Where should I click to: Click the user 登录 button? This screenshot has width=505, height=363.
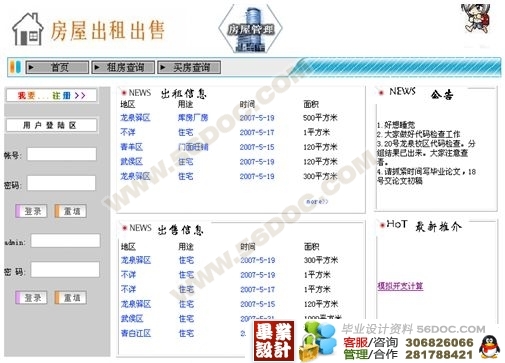[x=31, y=211]
